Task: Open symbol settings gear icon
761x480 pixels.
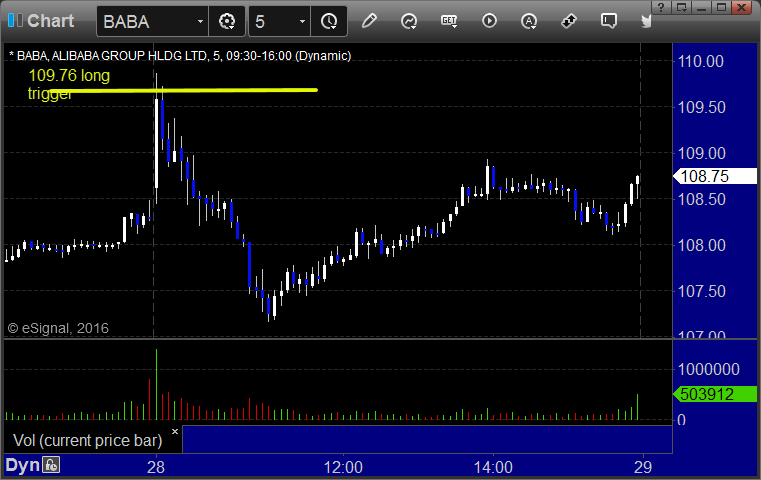Action: coord(227,21)
